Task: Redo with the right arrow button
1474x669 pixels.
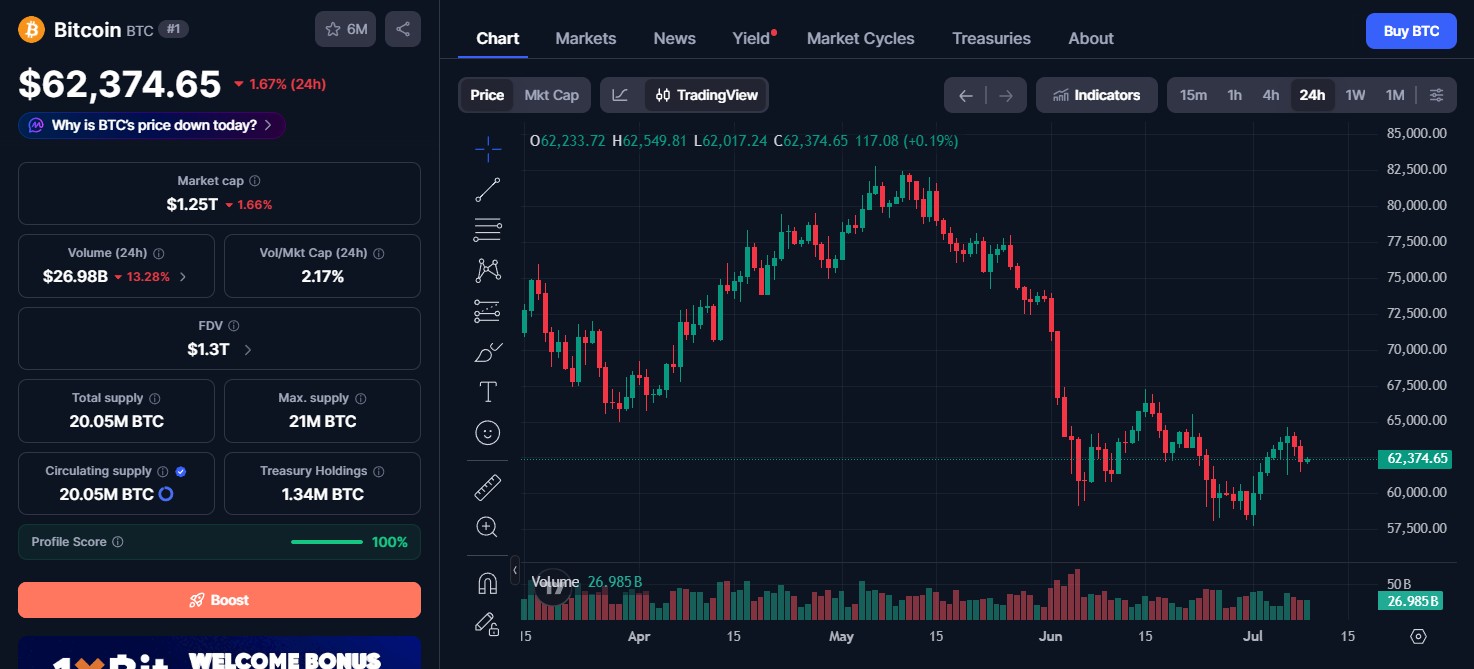Action: [x=1006, y=95]
